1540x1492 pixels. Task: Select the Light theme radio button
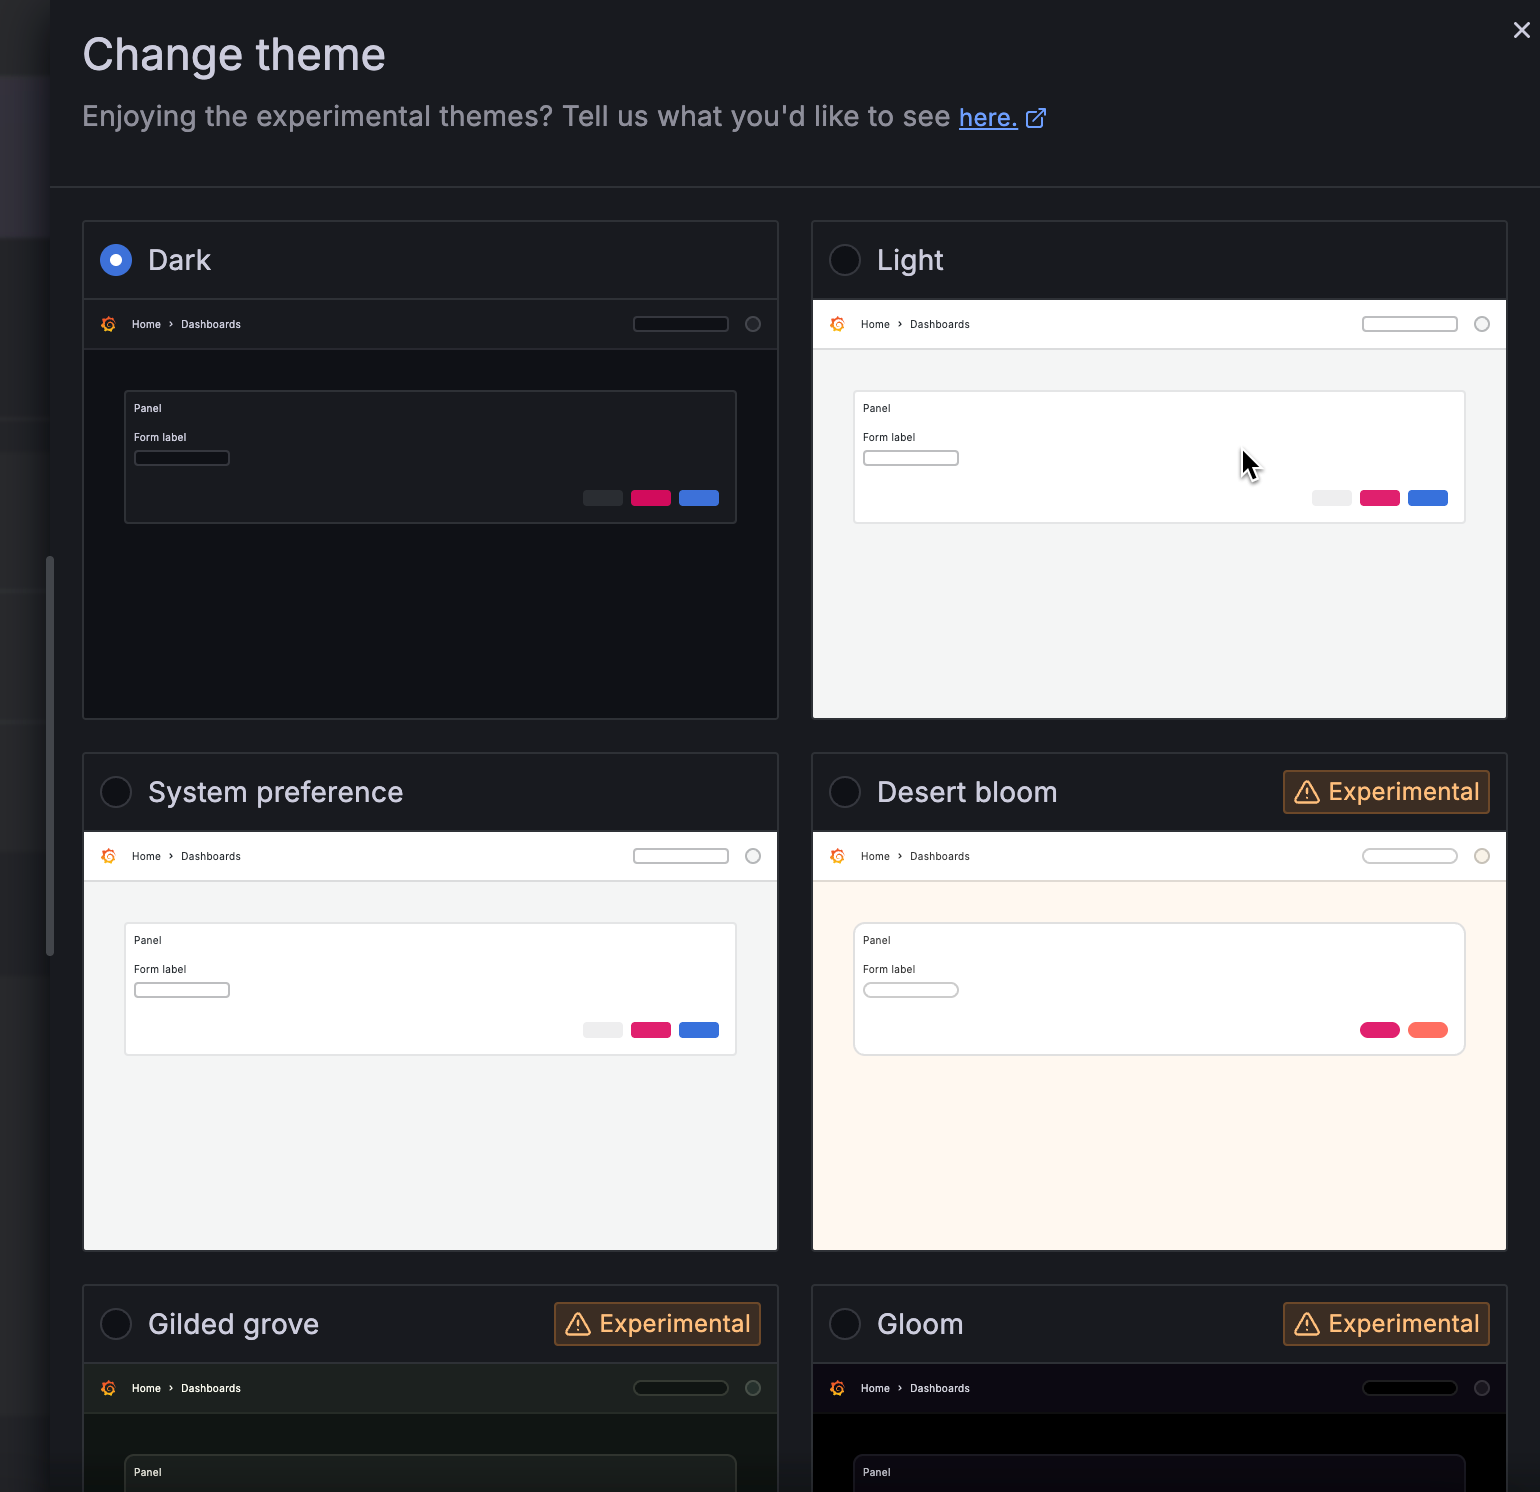[x=845, y=260]
